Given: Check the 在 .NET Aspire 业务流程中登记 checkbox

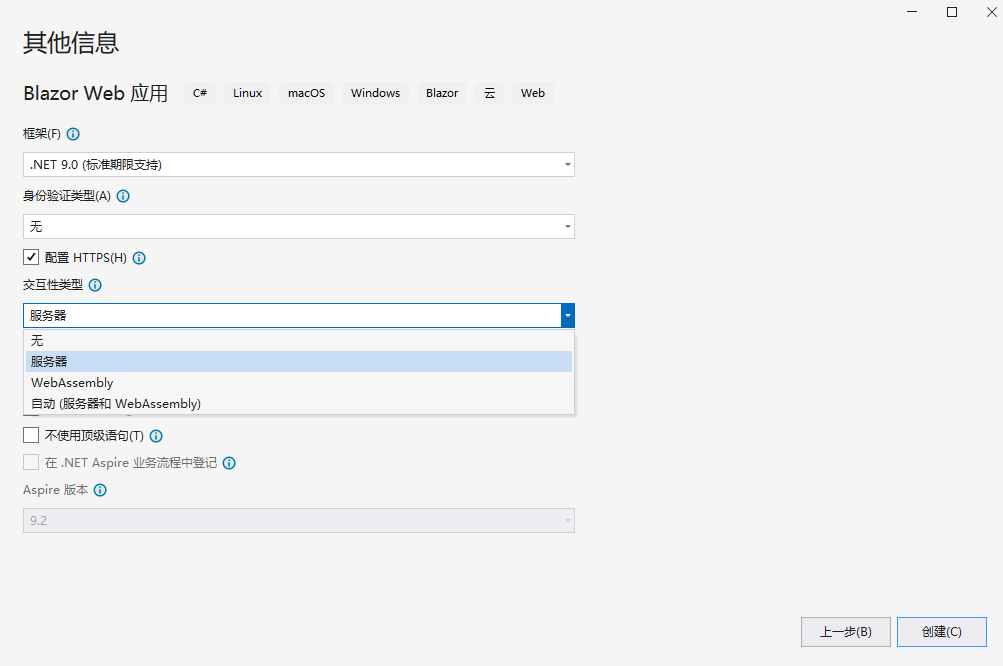Looking at the screenshot, I should tap(31, 462).
